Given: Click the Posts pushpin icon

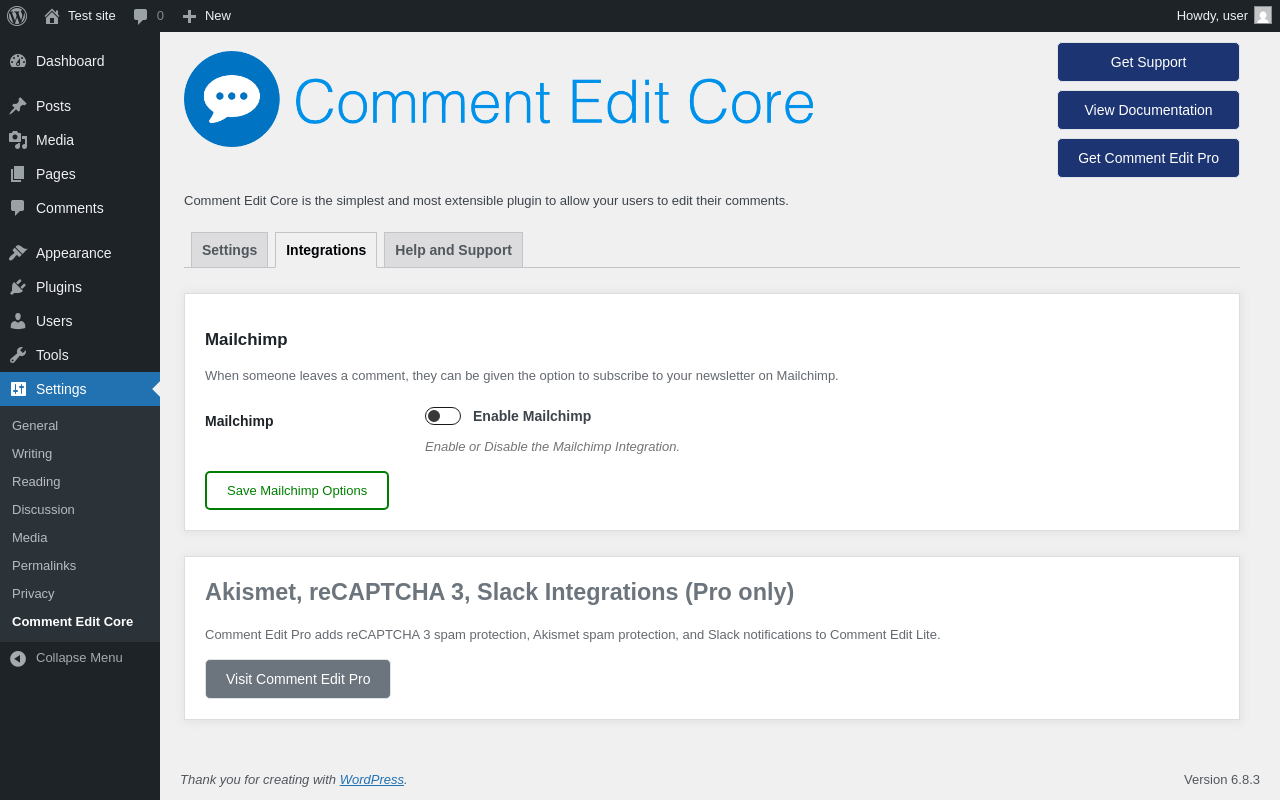Looking at the screenshot, I should click(18, 106).
